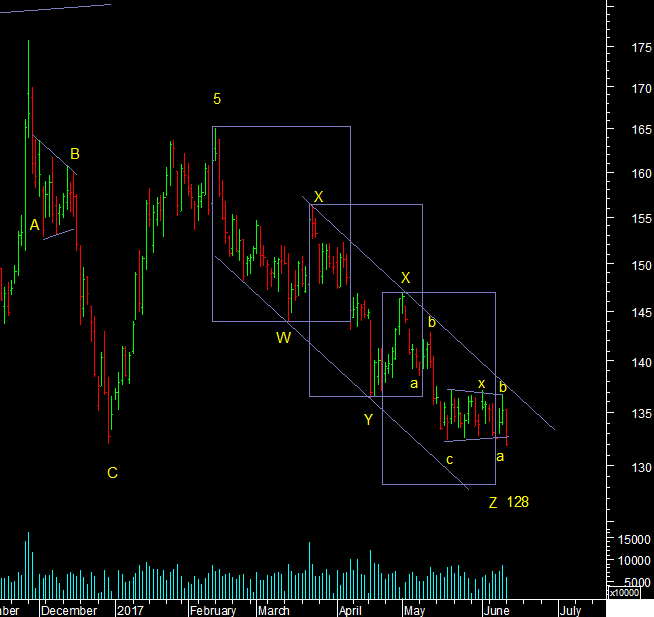Screen dimensions: 654x617
Task: Click the "March" date axis label
Action: [x=274, y=611]
